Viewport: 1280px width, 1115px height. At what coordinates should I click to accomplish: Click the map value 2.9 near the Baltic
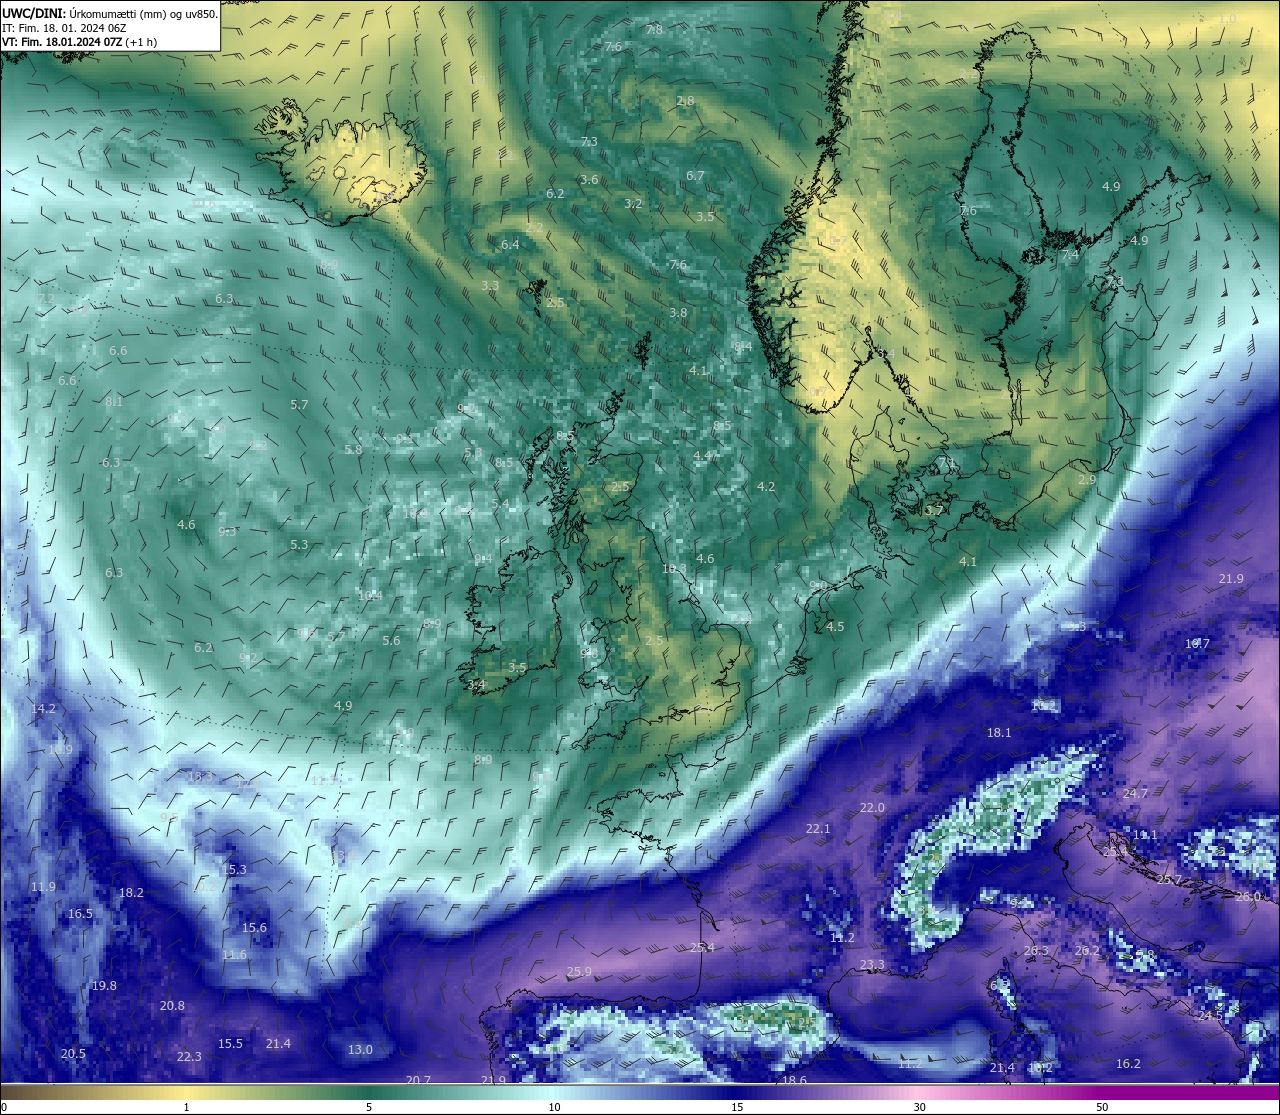pyautogui.click(x=1087, y=479)
